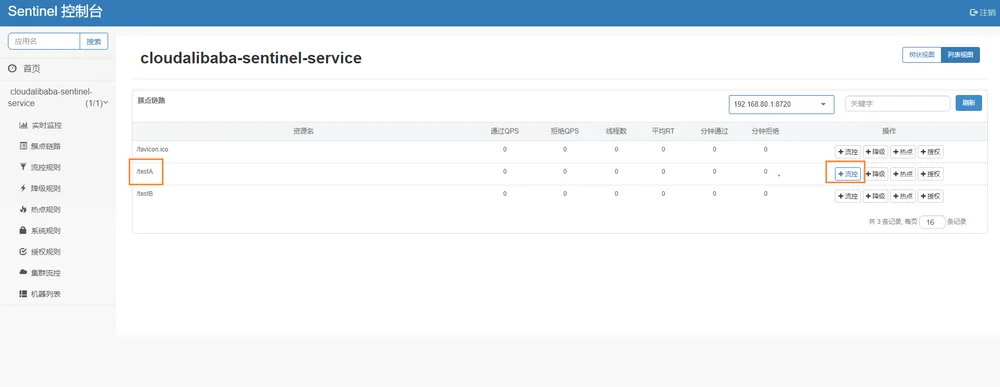Open 热点规则 in the sidebar
Screen dimensions: 1000x387
(41, 209)
